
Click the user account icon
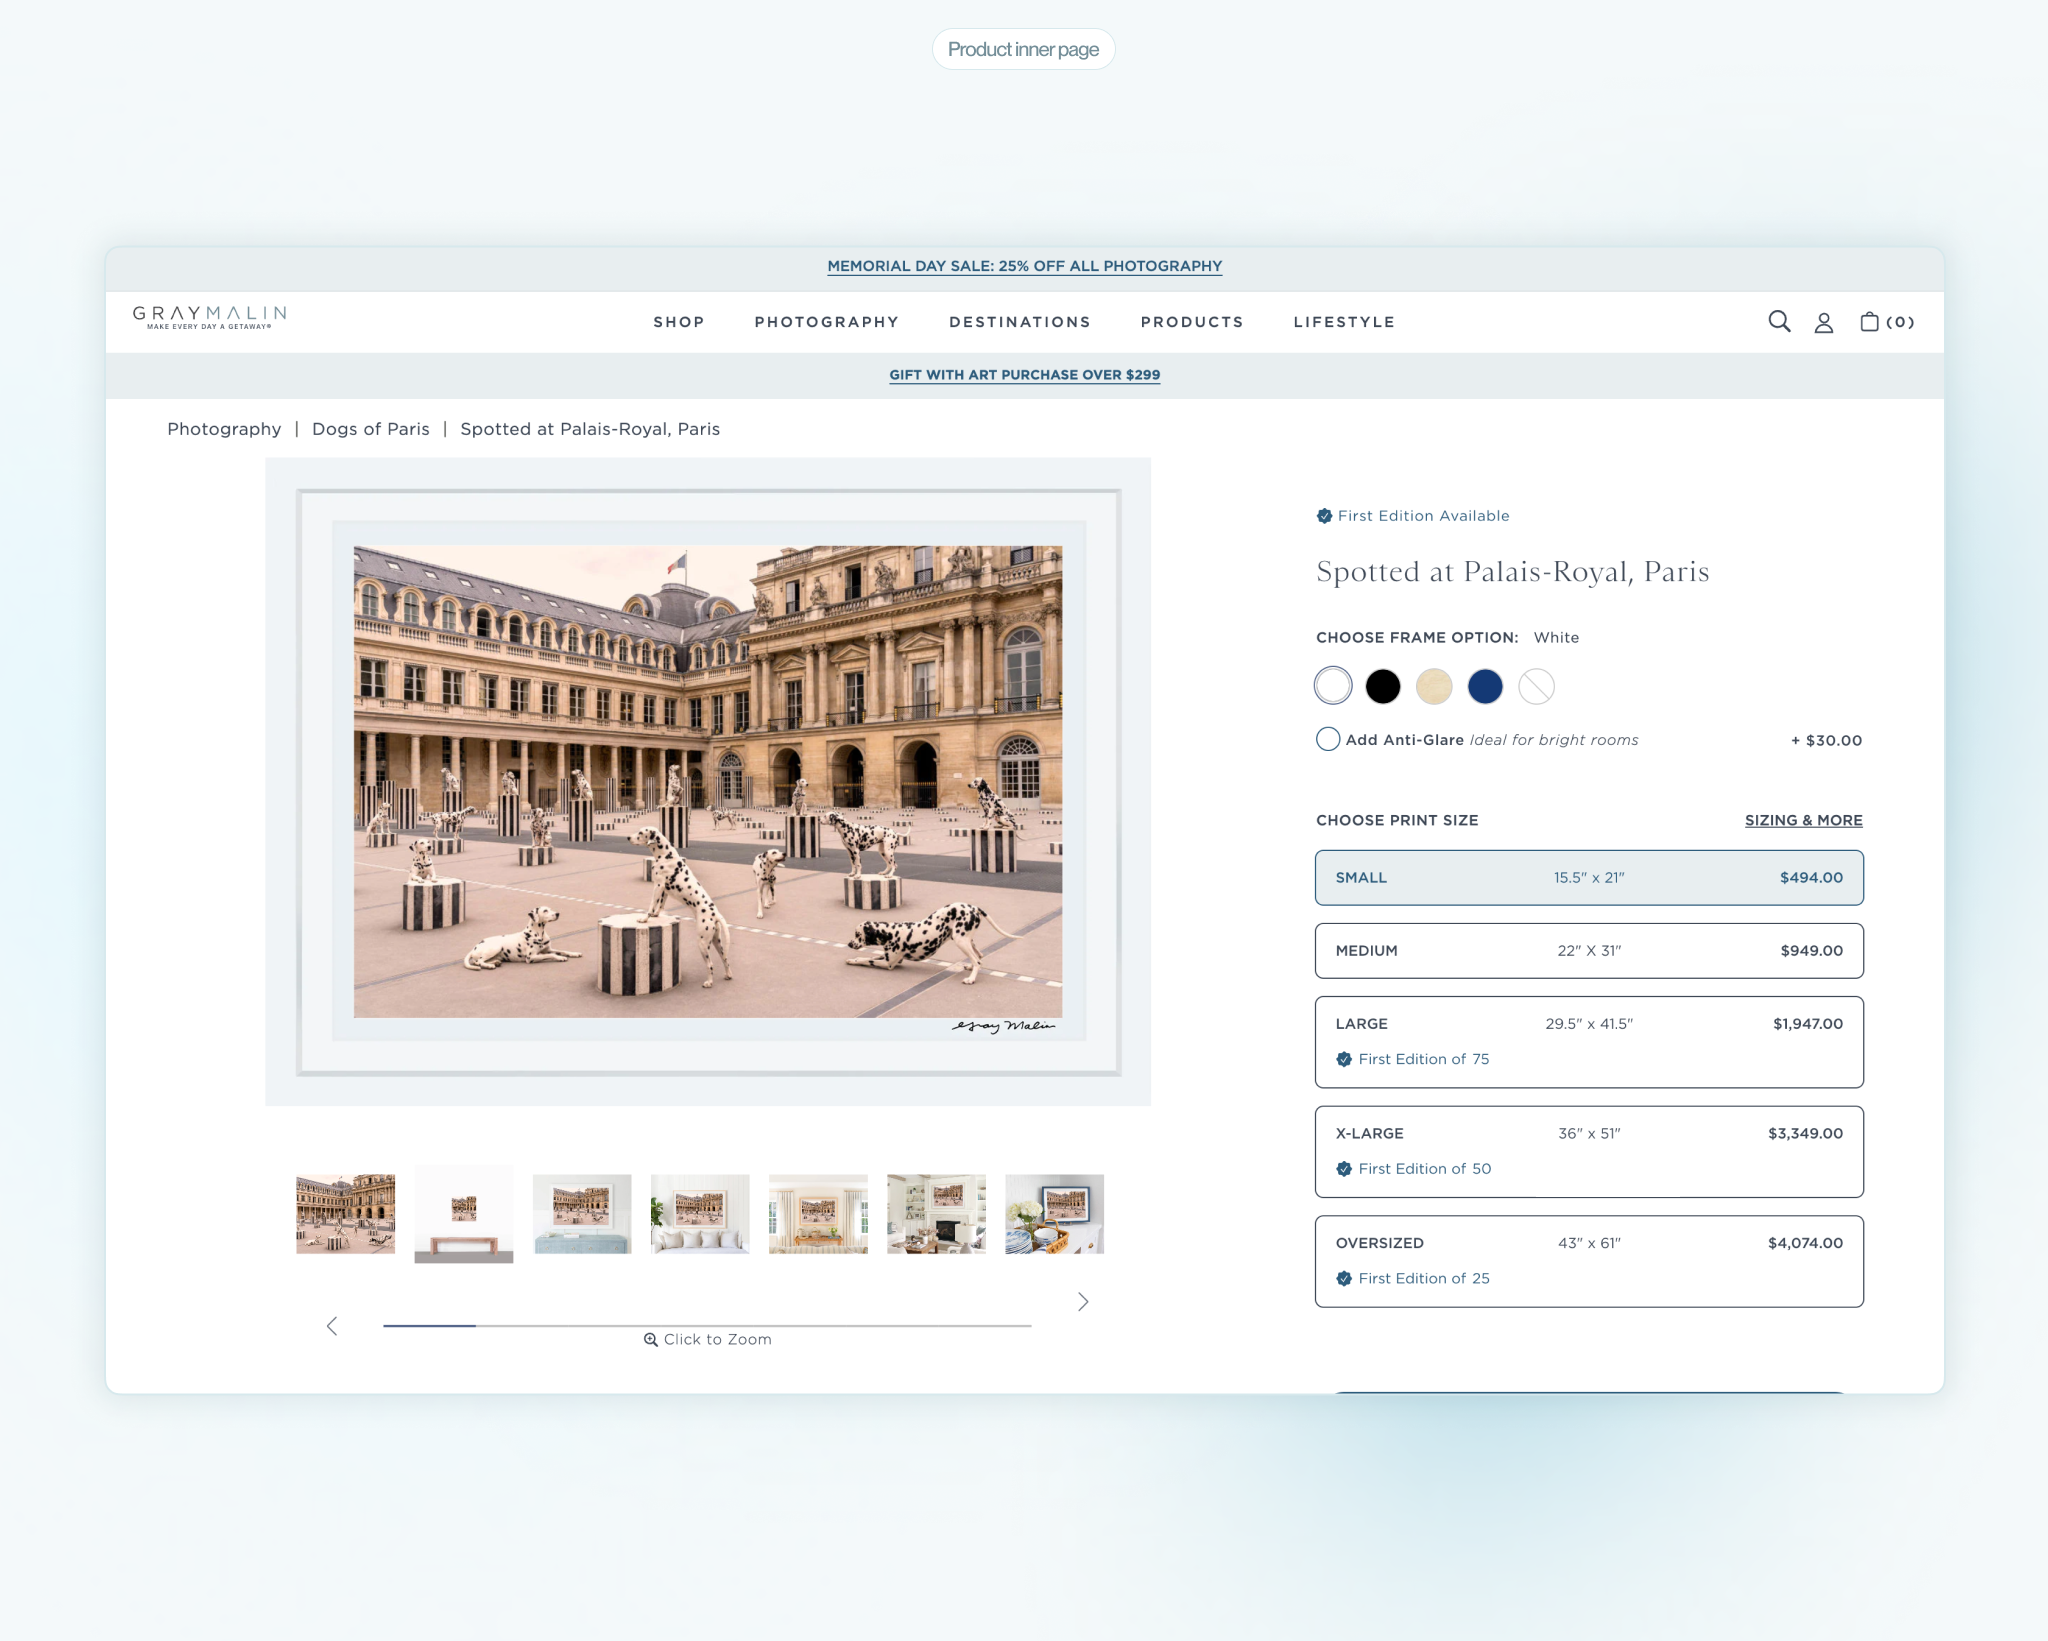tap(1823, 322)
